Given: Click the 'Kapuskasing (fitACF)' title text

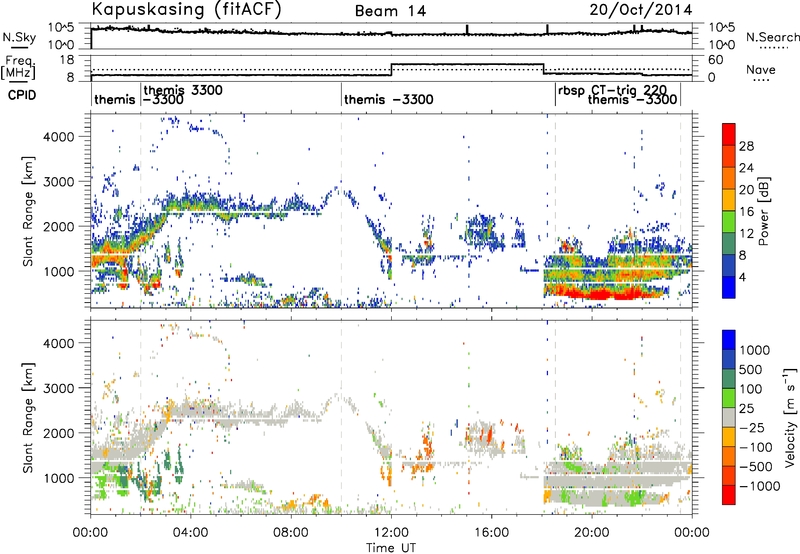Looking at the screenshot, I should tap(186, 9).
